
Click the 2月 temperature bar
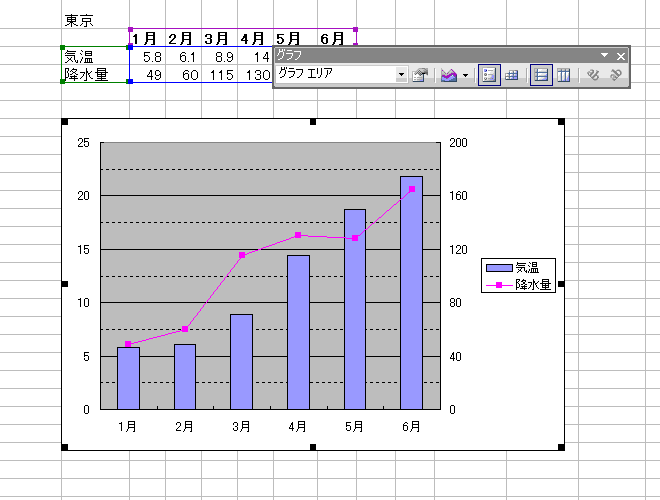click(x=185, y=377)
